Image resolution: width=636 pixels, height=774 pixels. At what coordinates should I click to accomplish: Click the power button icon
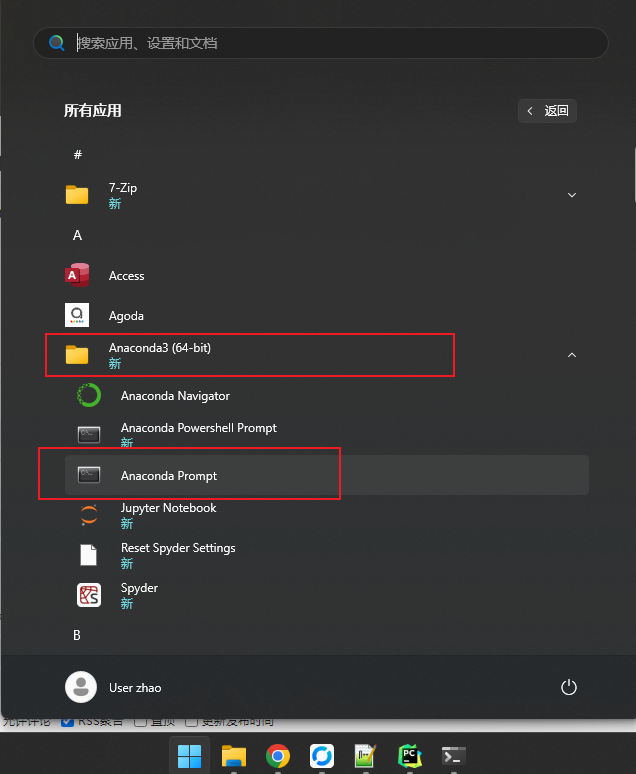coord(569,687)
